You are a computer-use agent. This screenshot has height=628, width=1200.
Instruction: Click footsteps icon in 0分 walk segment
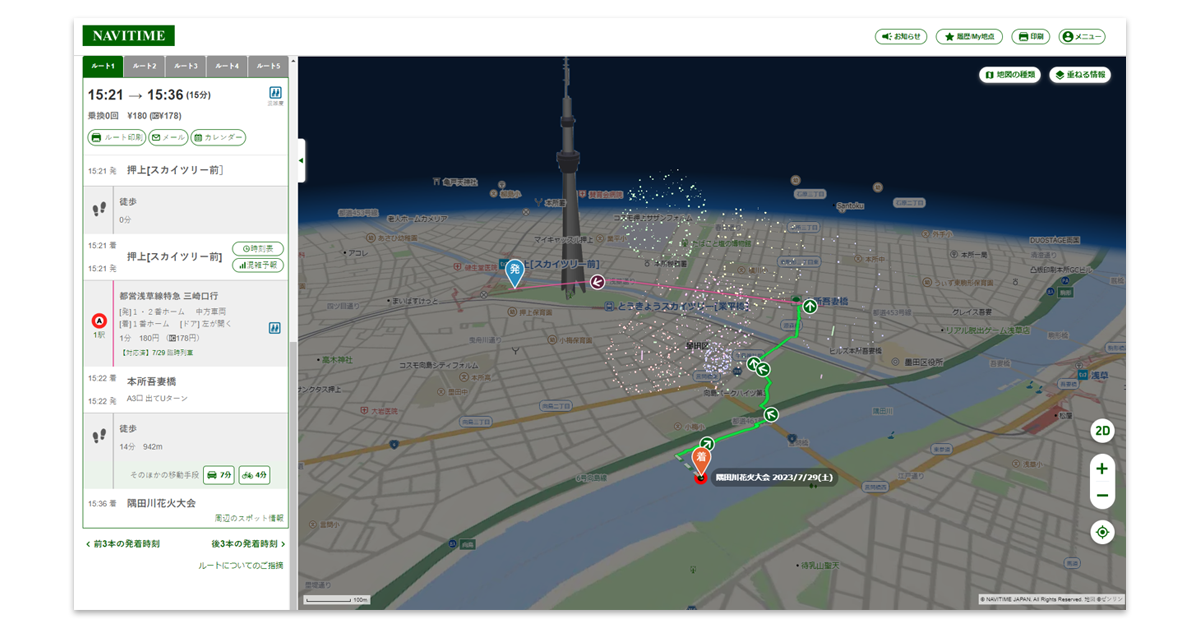tap(99, 209)
